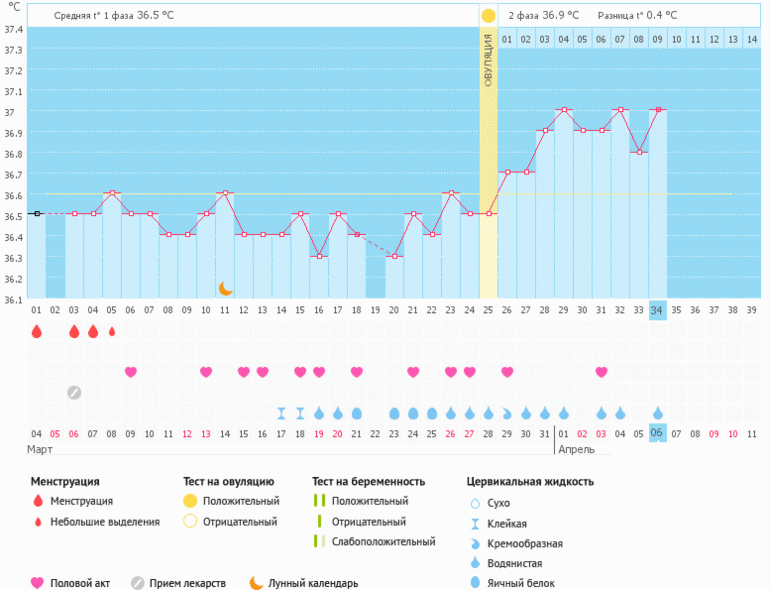Click the yellow 'Положительный' ovulation test legend circle
The height and width of the screenshot is (590, 770).
click(191, 501)
